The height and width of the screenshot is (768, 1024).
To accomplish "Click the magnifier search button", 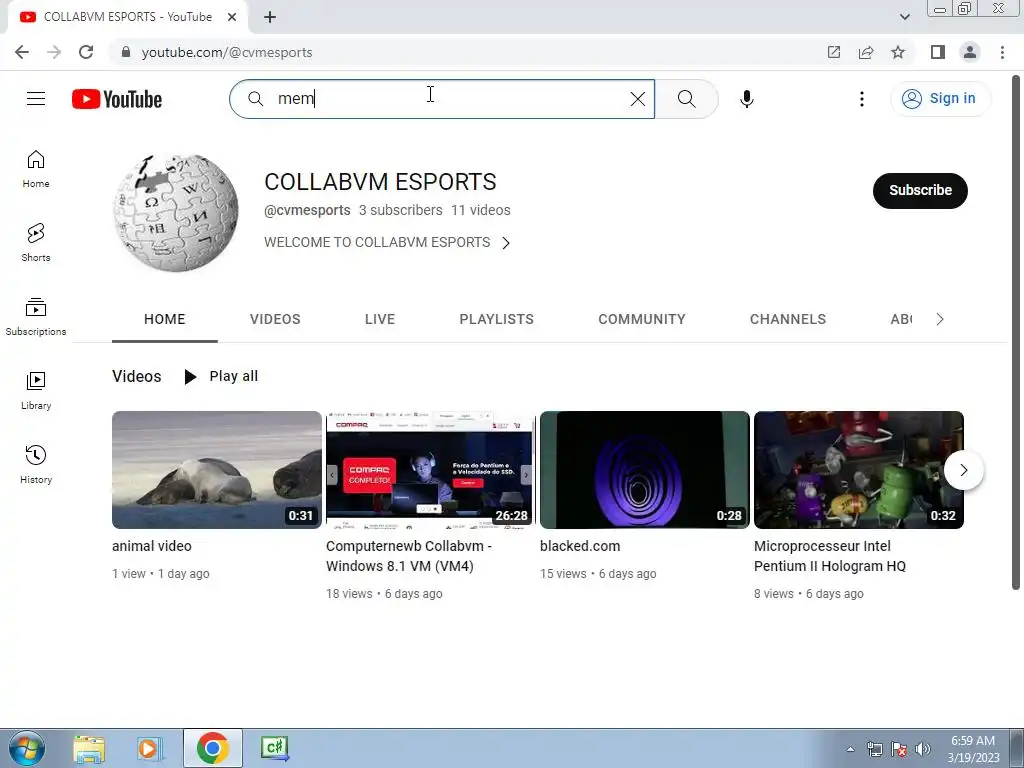I will pyautogui.click(x=686, y=99).
